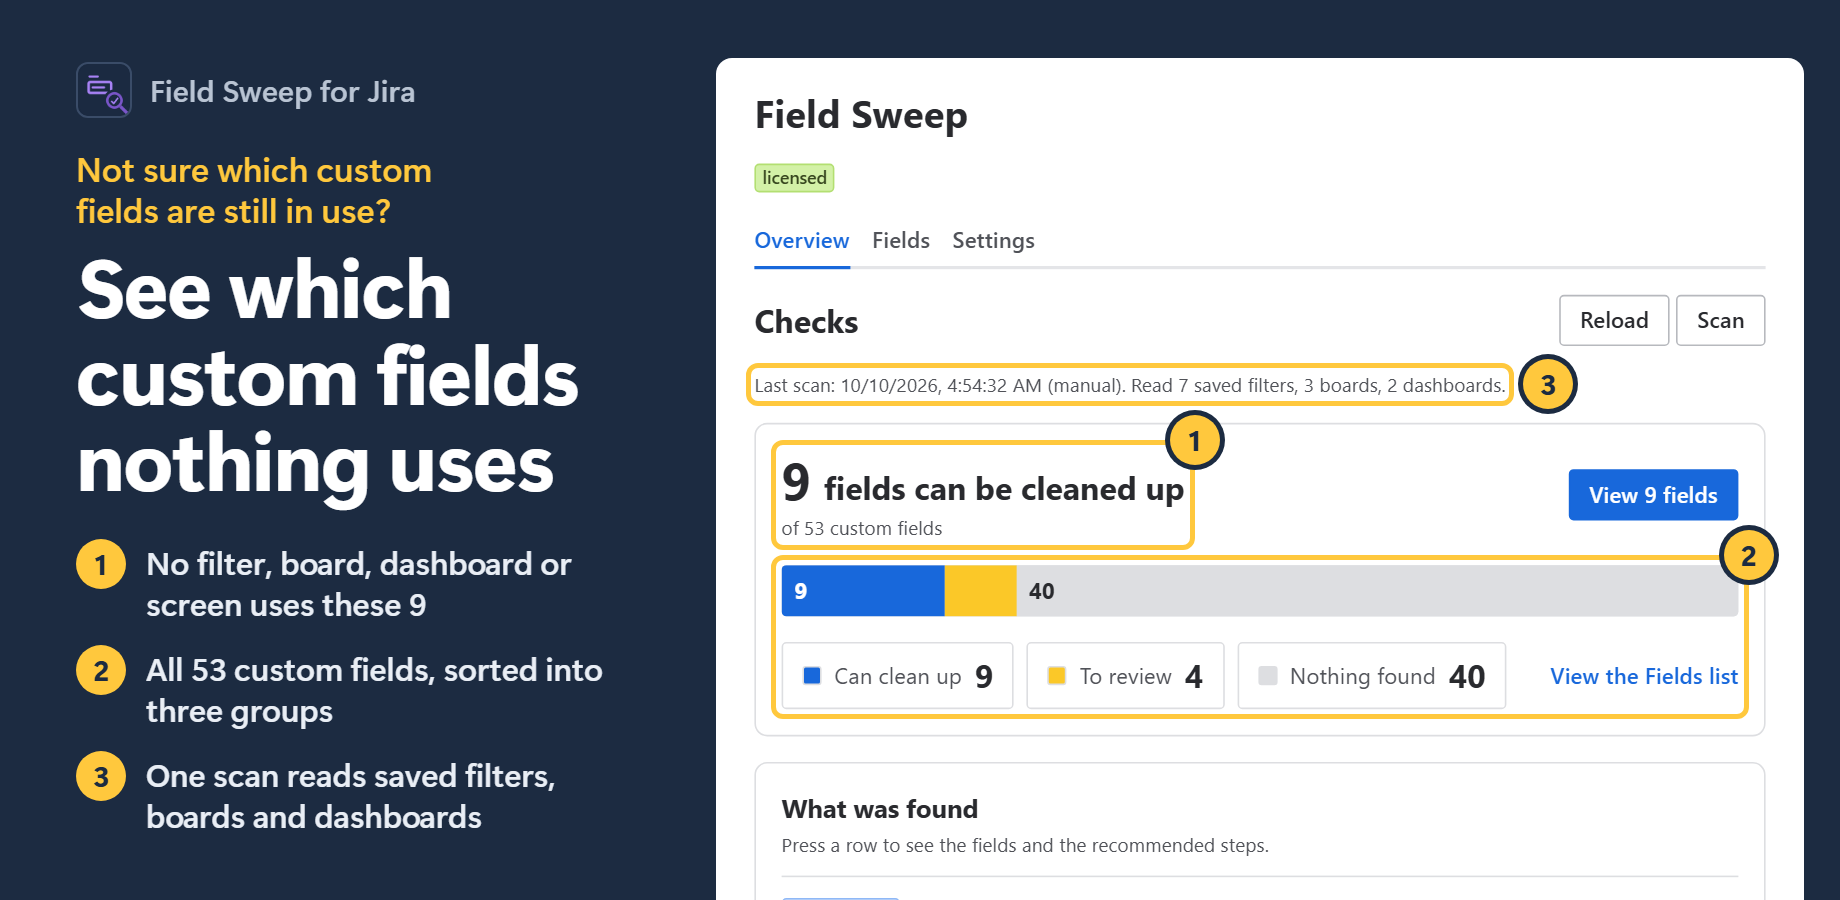Select the To review 4 legend card

[x=1125, y=676]
